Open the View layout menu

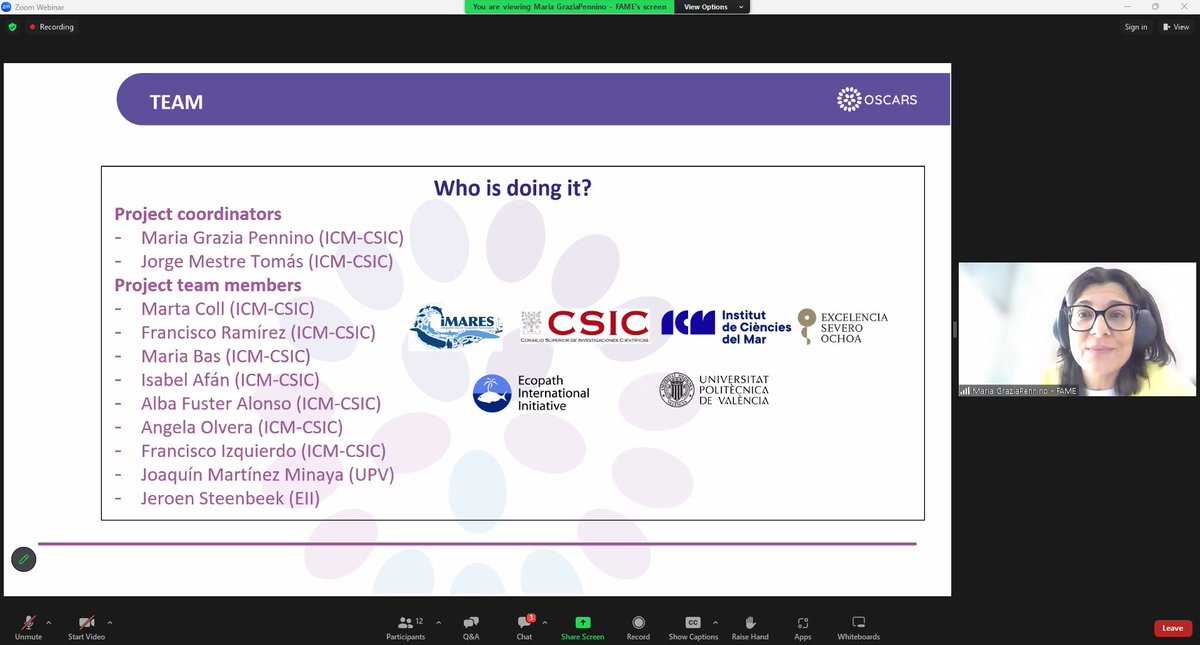pos(1174,27)
